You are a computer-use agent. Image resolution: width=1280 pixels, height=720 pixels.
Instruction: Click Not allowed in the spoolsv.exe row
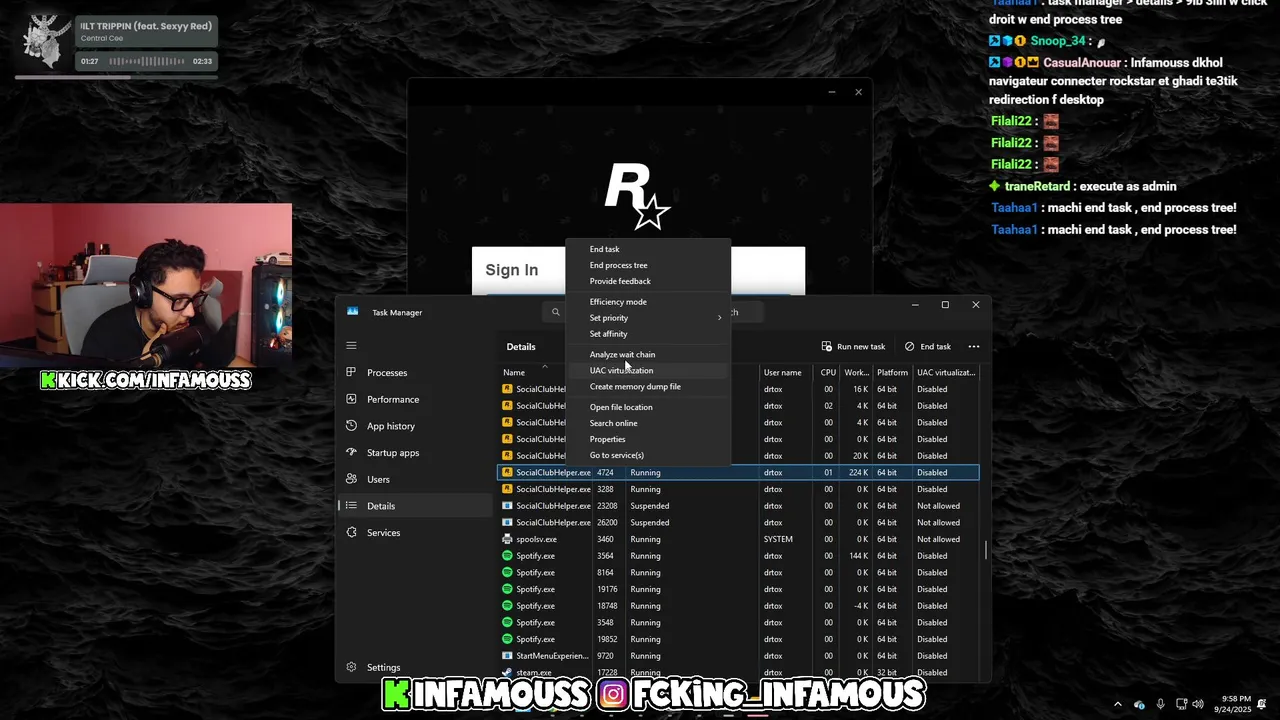[x=938, y=539]
